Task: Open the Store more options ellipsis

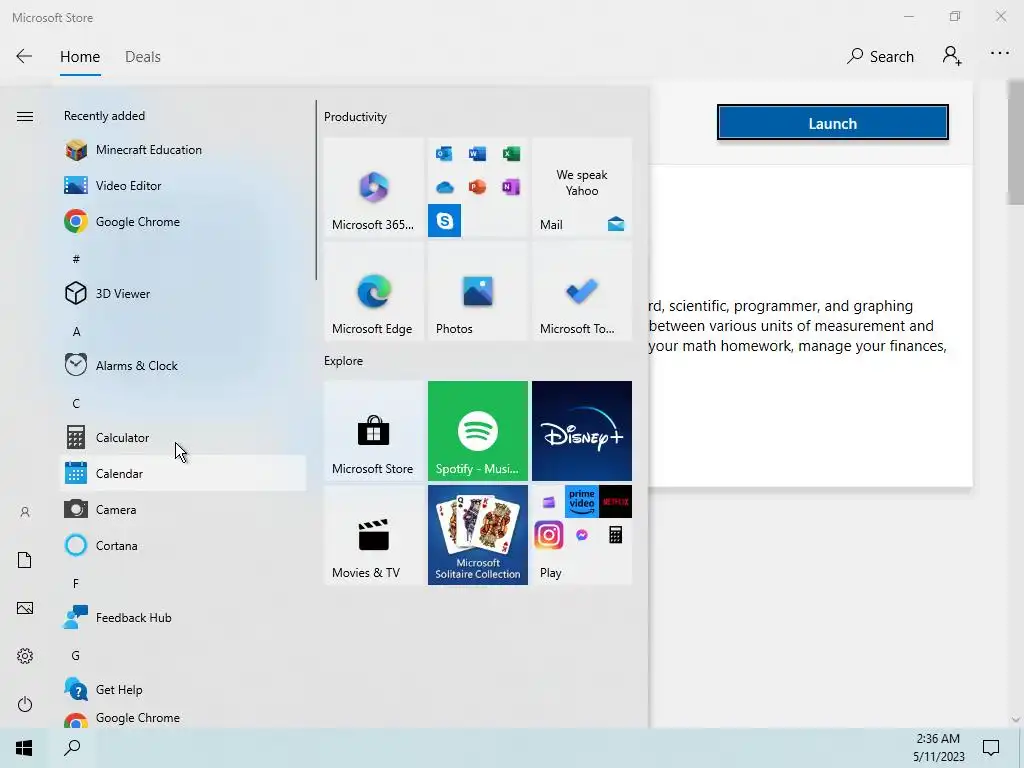Action: [1000, 54]
